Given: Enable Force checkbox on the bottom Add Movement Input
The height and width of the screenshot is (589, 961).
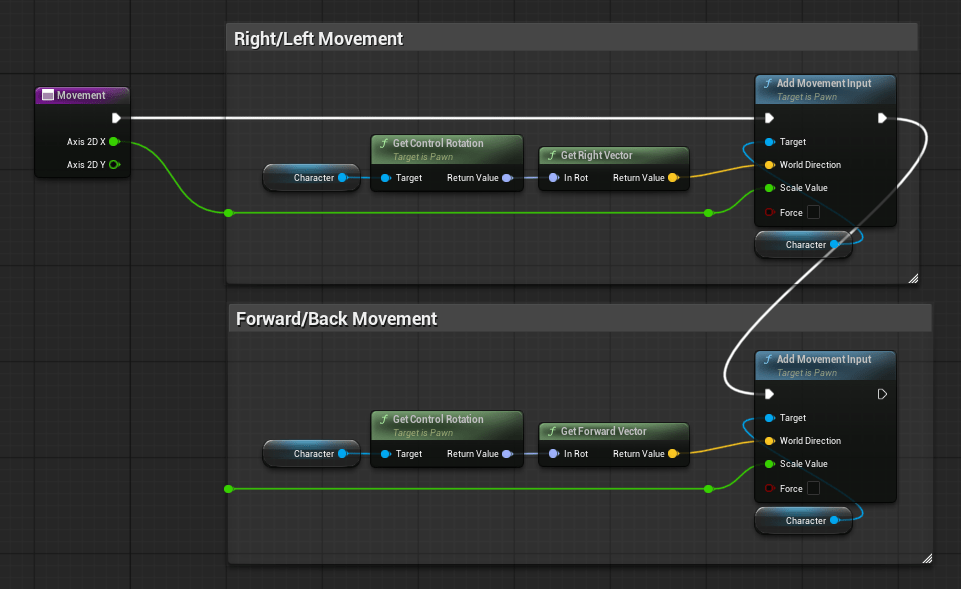Looking at the screenshot, I should (x=814, y=488).
